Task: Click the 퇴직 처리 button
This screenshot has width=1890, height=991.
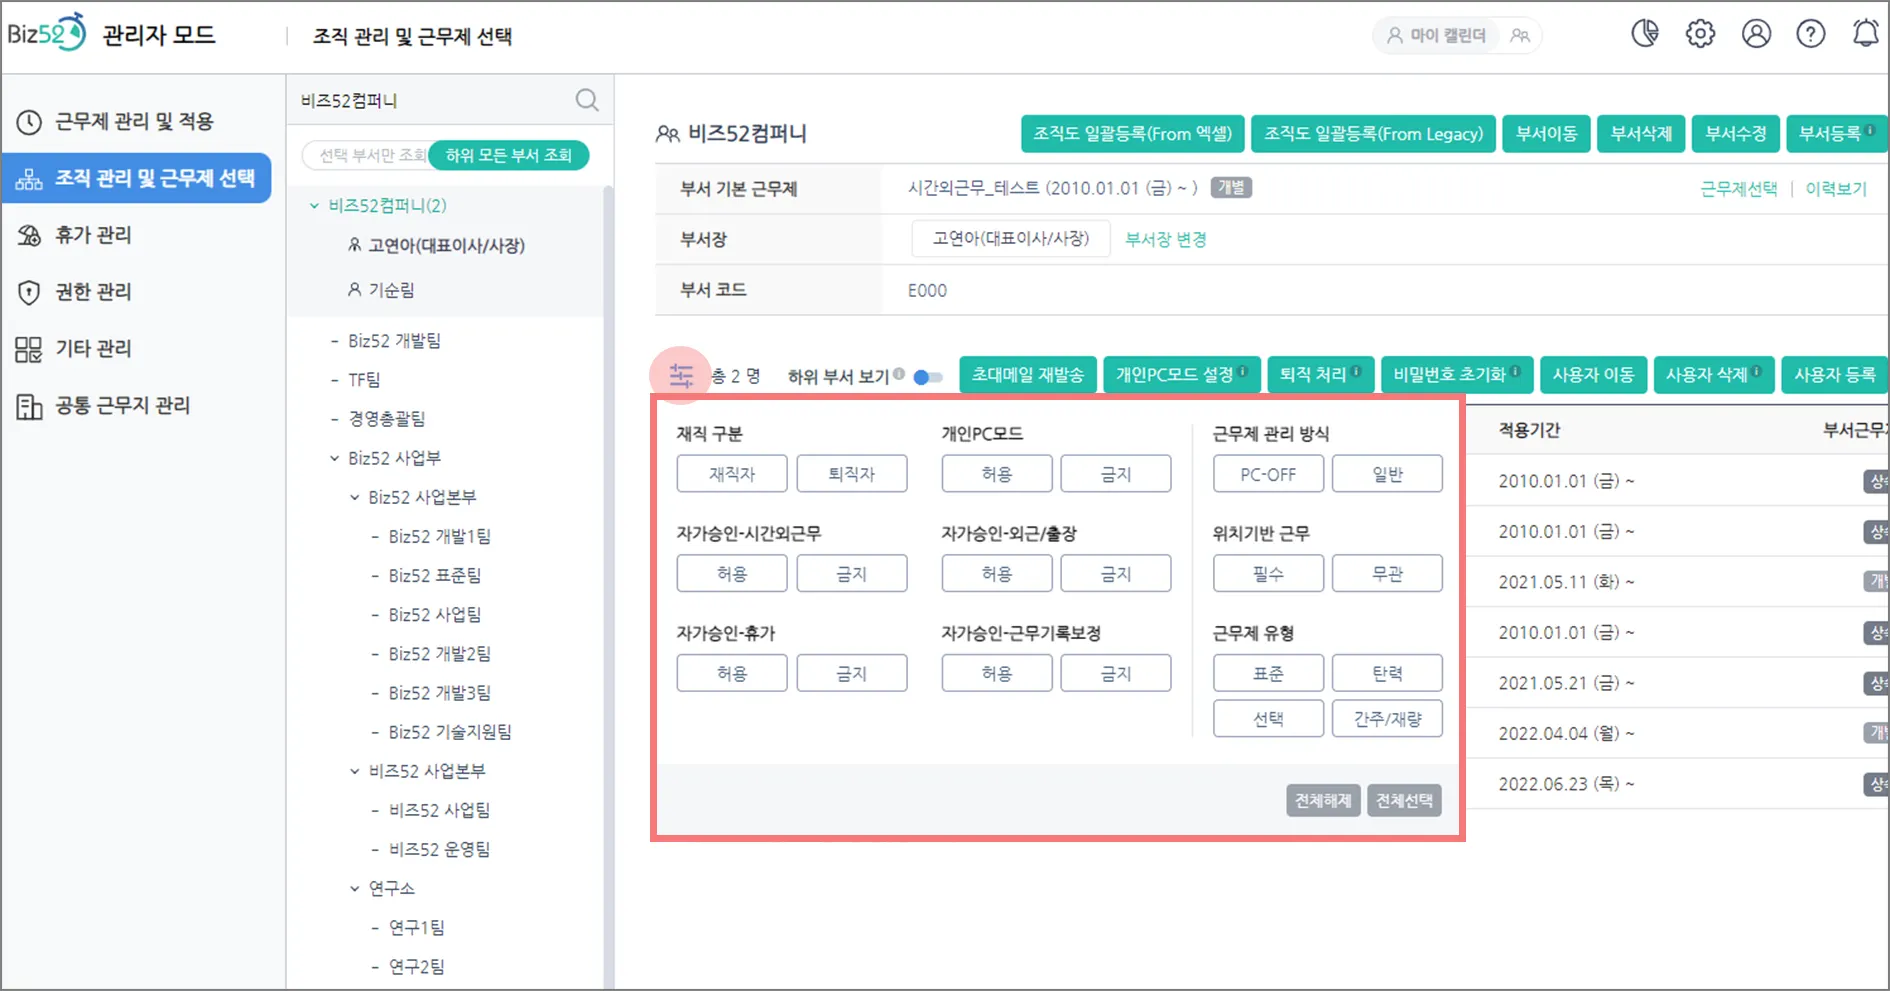Action: coord(1320,375)
